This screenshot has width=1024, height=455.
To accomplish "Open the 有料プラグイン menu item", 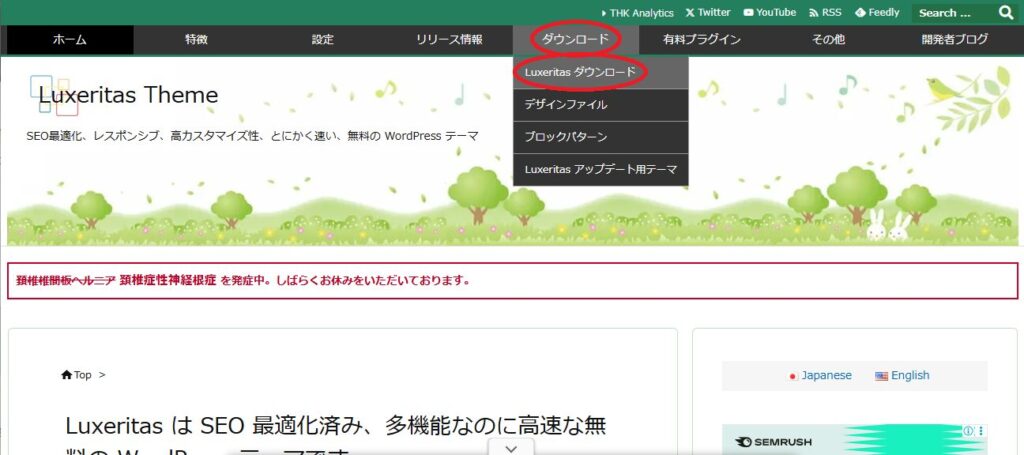I will (701, 40).
